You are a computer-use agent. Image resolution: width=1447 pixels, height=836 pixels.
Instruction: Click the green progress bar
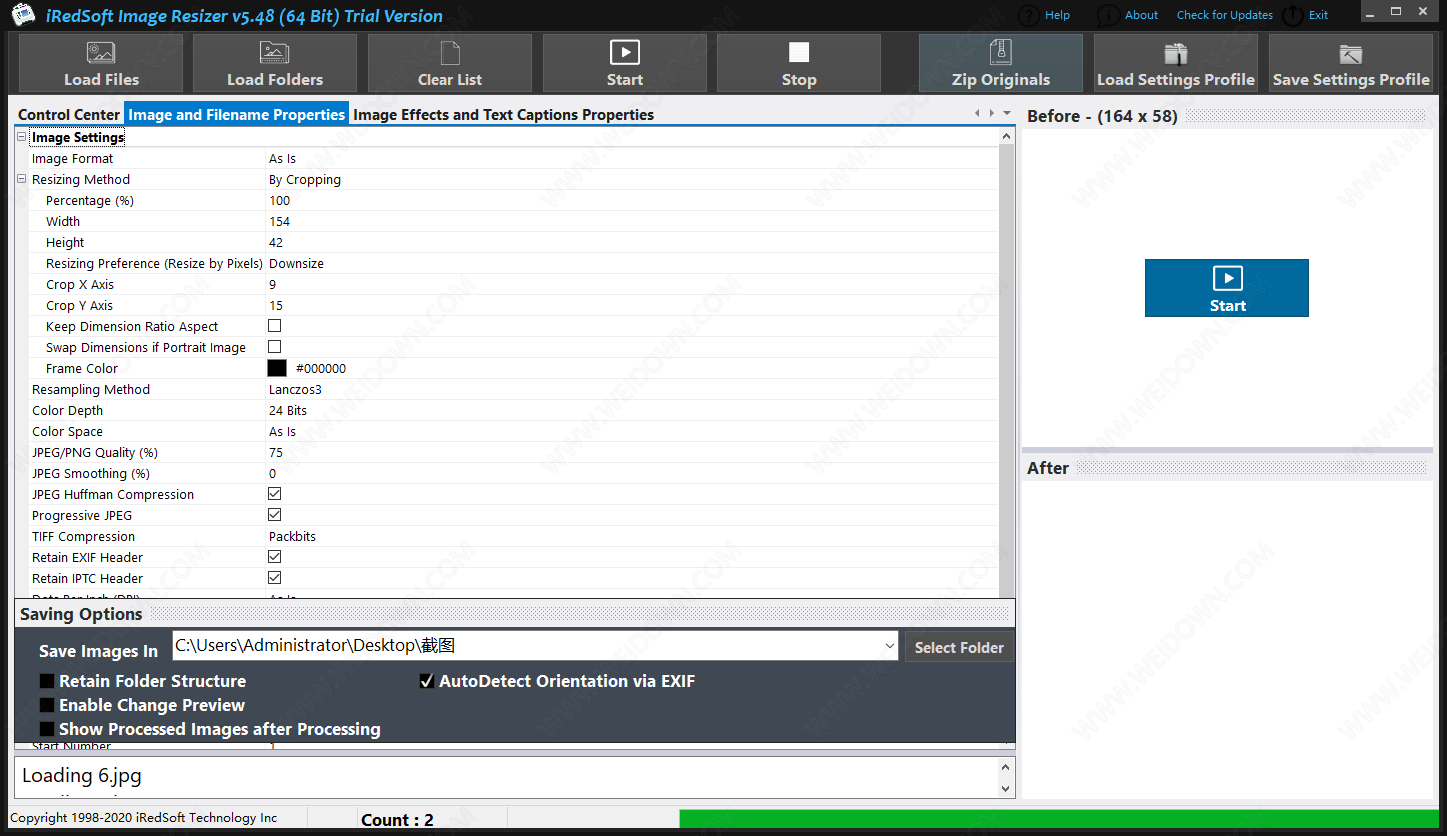pos(1060,819)
